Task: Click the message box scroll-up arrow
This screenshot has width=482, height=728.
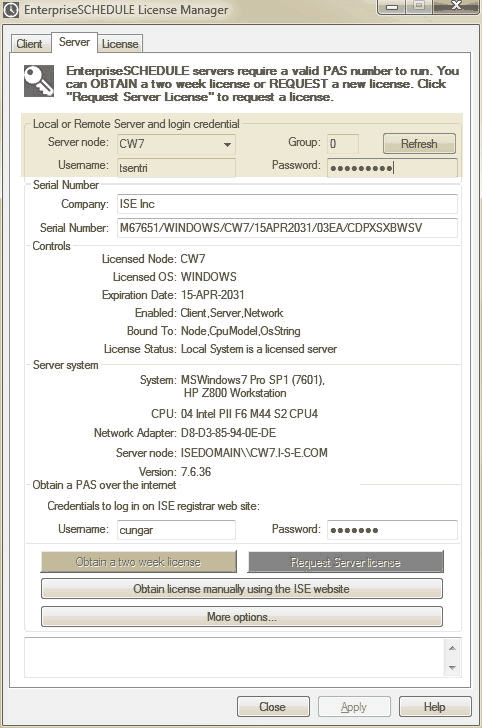Action: [452, 648]
